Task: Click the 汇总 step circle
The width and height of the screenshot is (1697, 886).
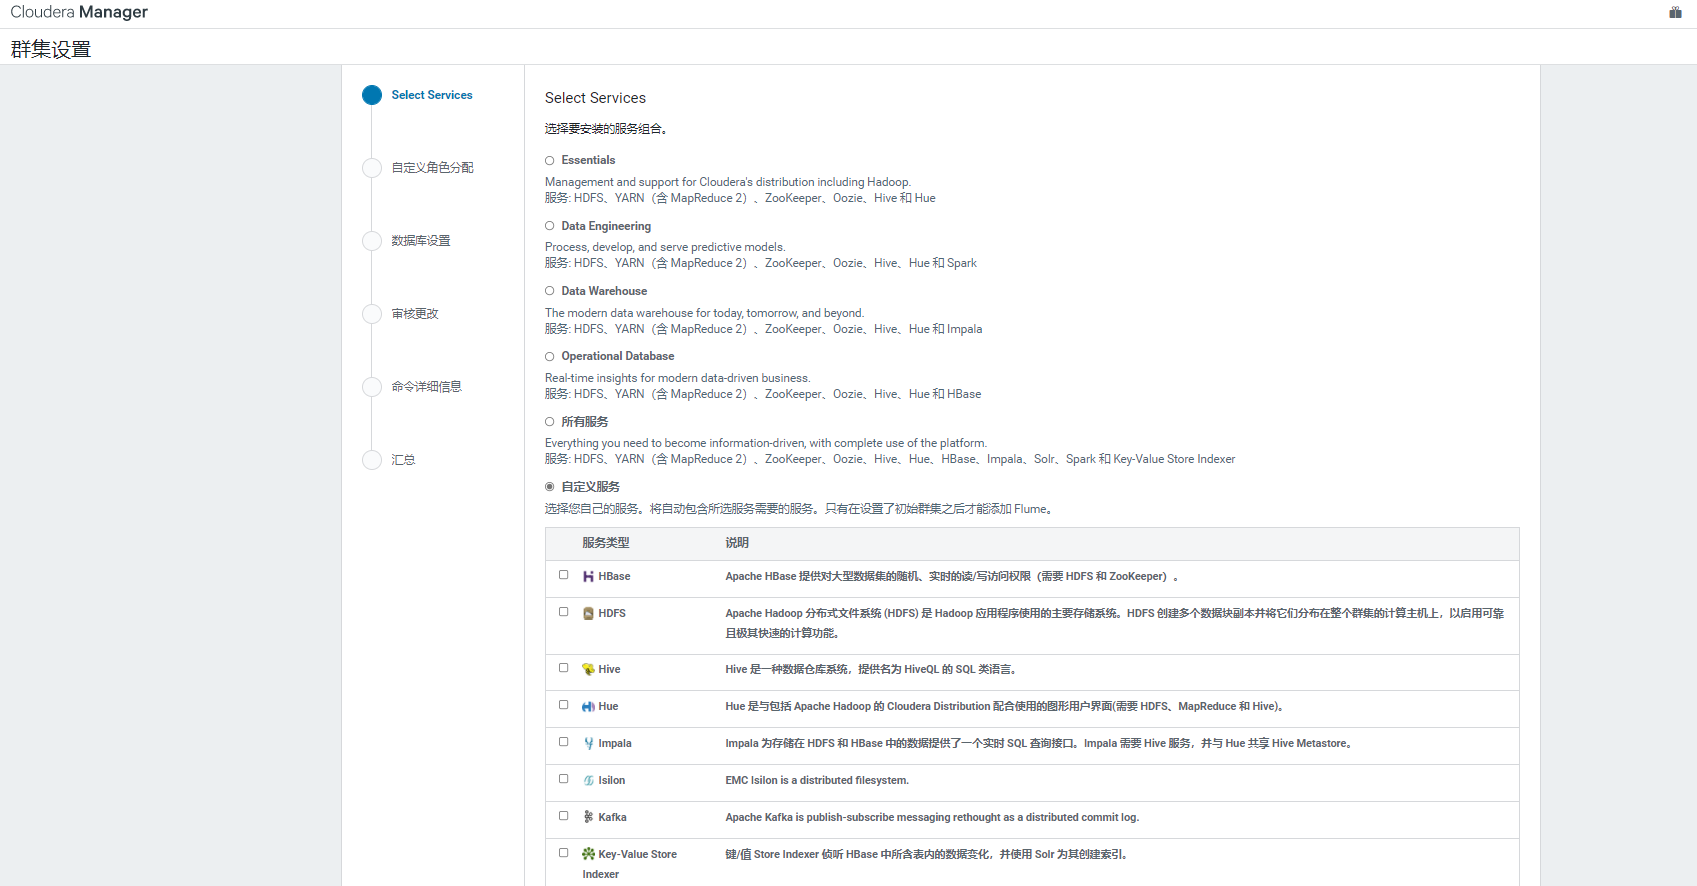Action: (372, 460)
